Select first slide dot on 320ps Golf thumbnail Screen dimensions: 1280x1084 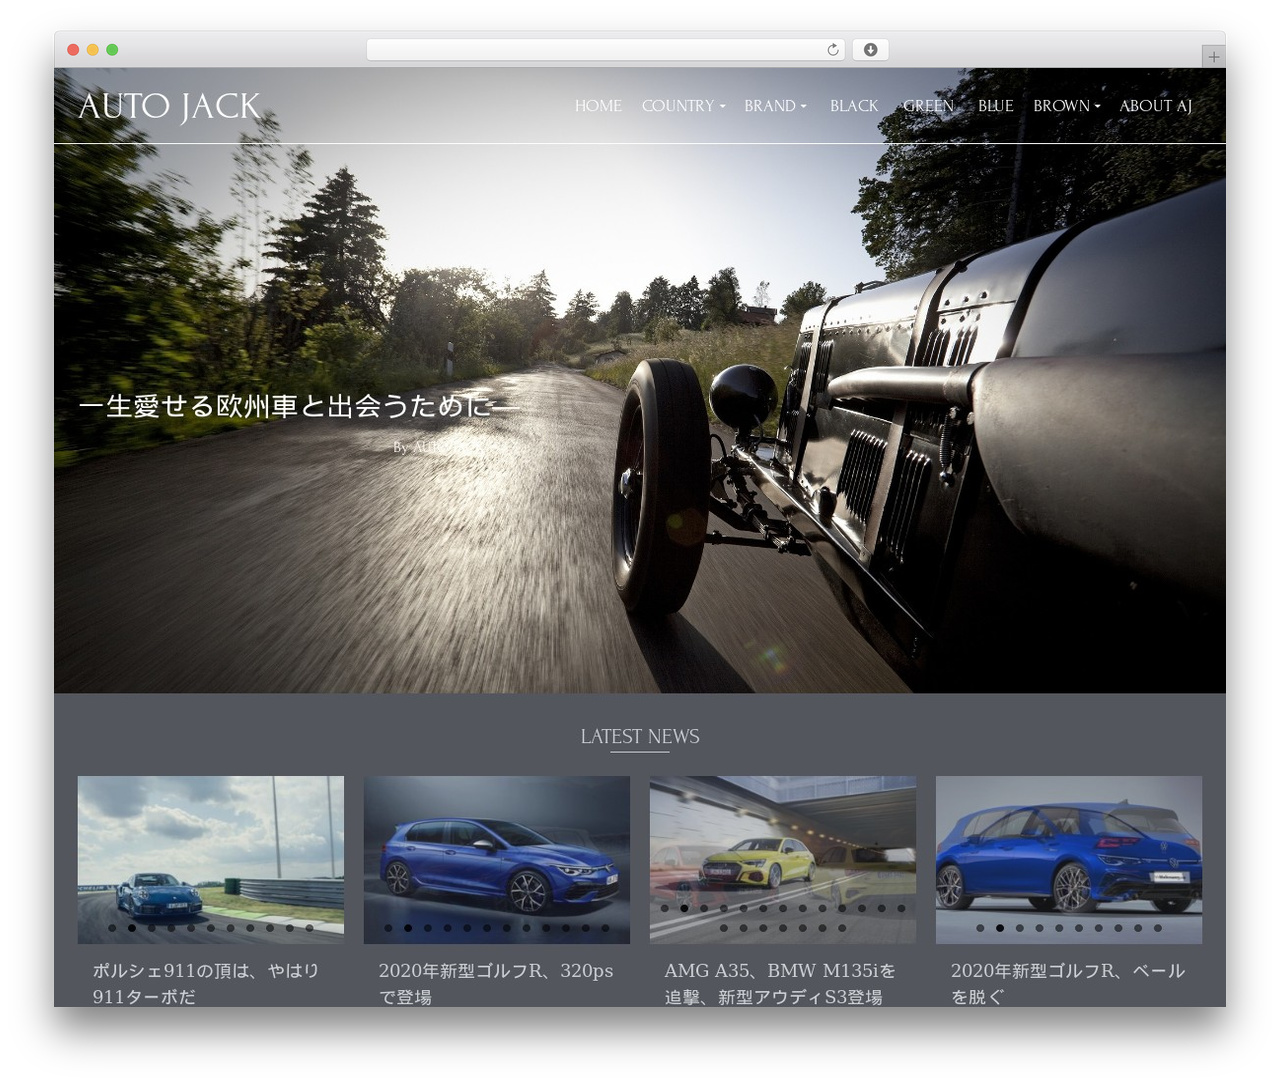(x=388, y=928)
